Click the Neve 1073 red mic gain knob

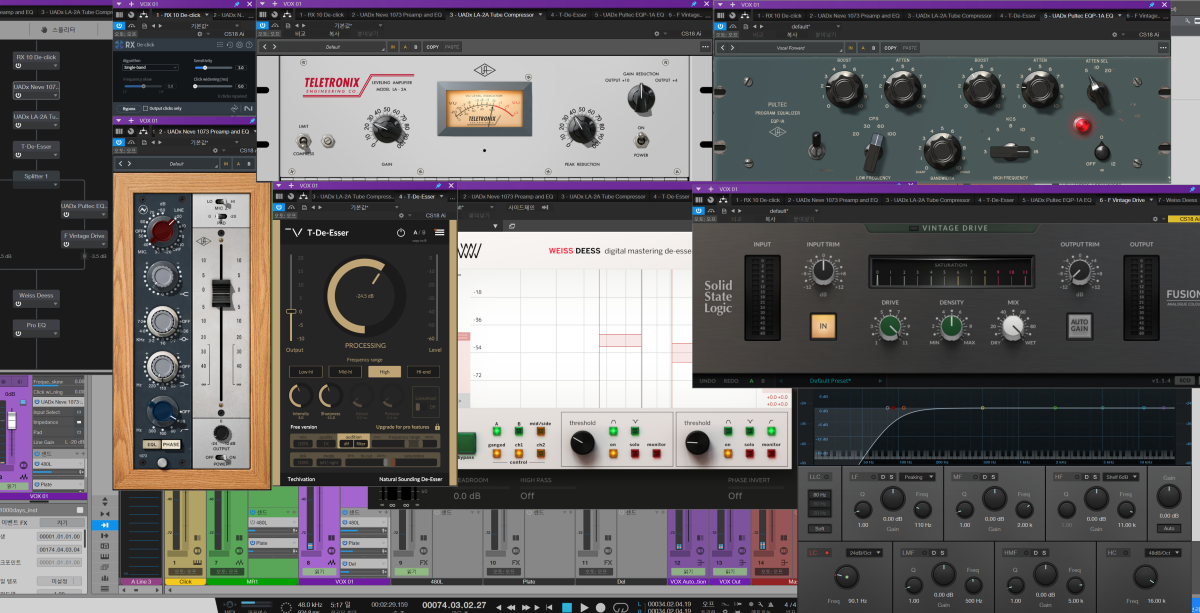tap(163, 233)
